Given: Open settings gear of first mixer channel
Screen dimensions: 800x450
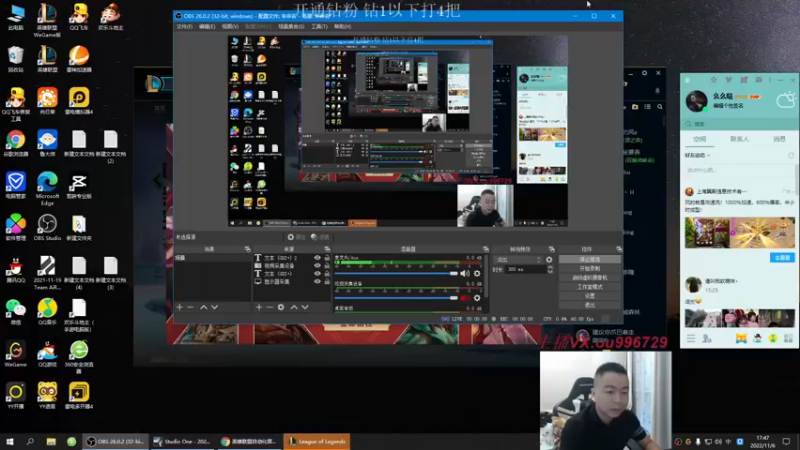Looking at the screenshot, I should [477, 273].
